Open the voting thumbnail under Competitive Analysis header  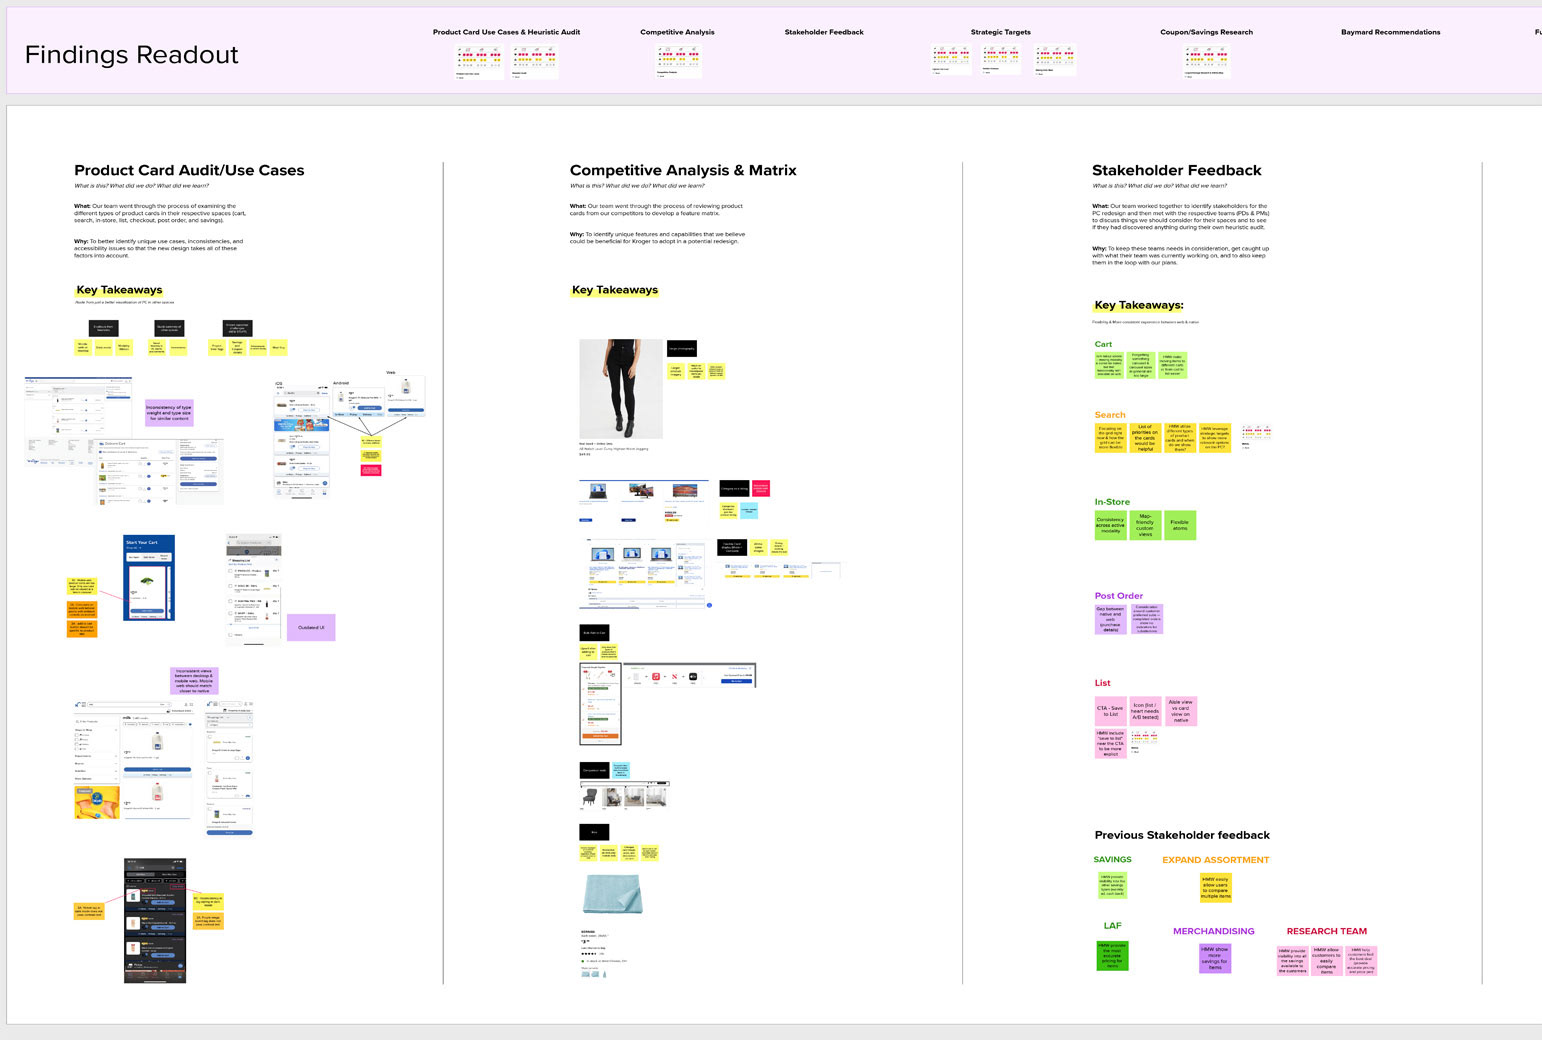pos(678,61)
